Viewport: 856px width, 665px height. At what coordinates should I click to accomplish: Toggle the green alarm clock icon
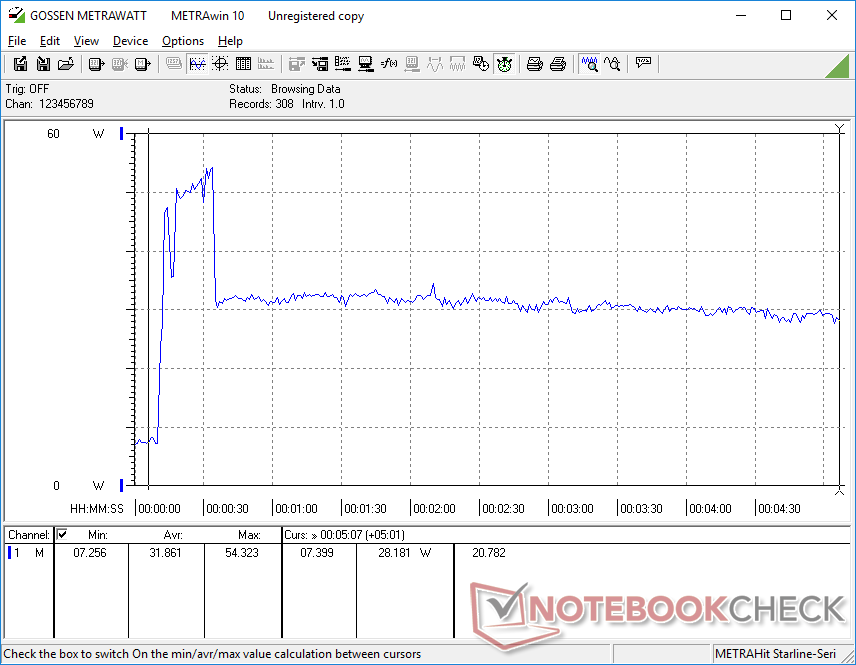click(504, 64)
